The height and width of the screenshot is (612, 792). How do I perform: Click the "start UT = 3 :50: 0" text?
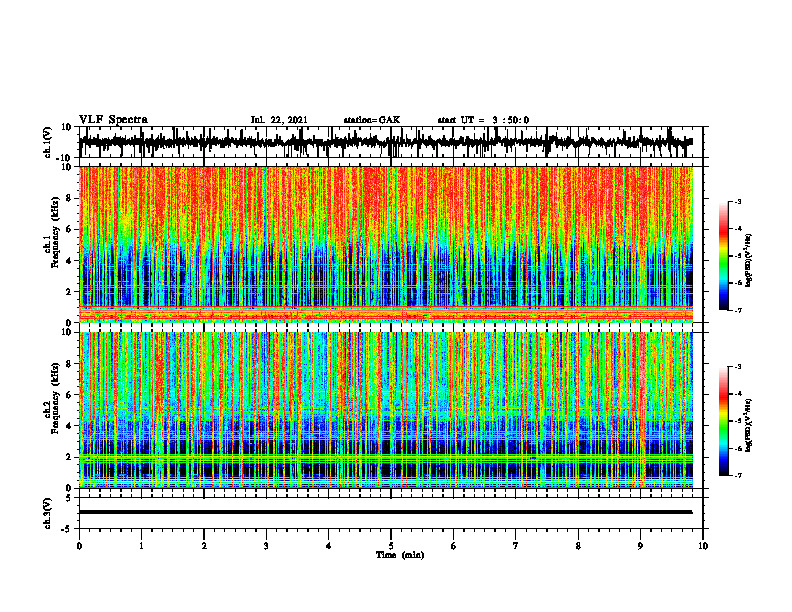click(483, 120)
